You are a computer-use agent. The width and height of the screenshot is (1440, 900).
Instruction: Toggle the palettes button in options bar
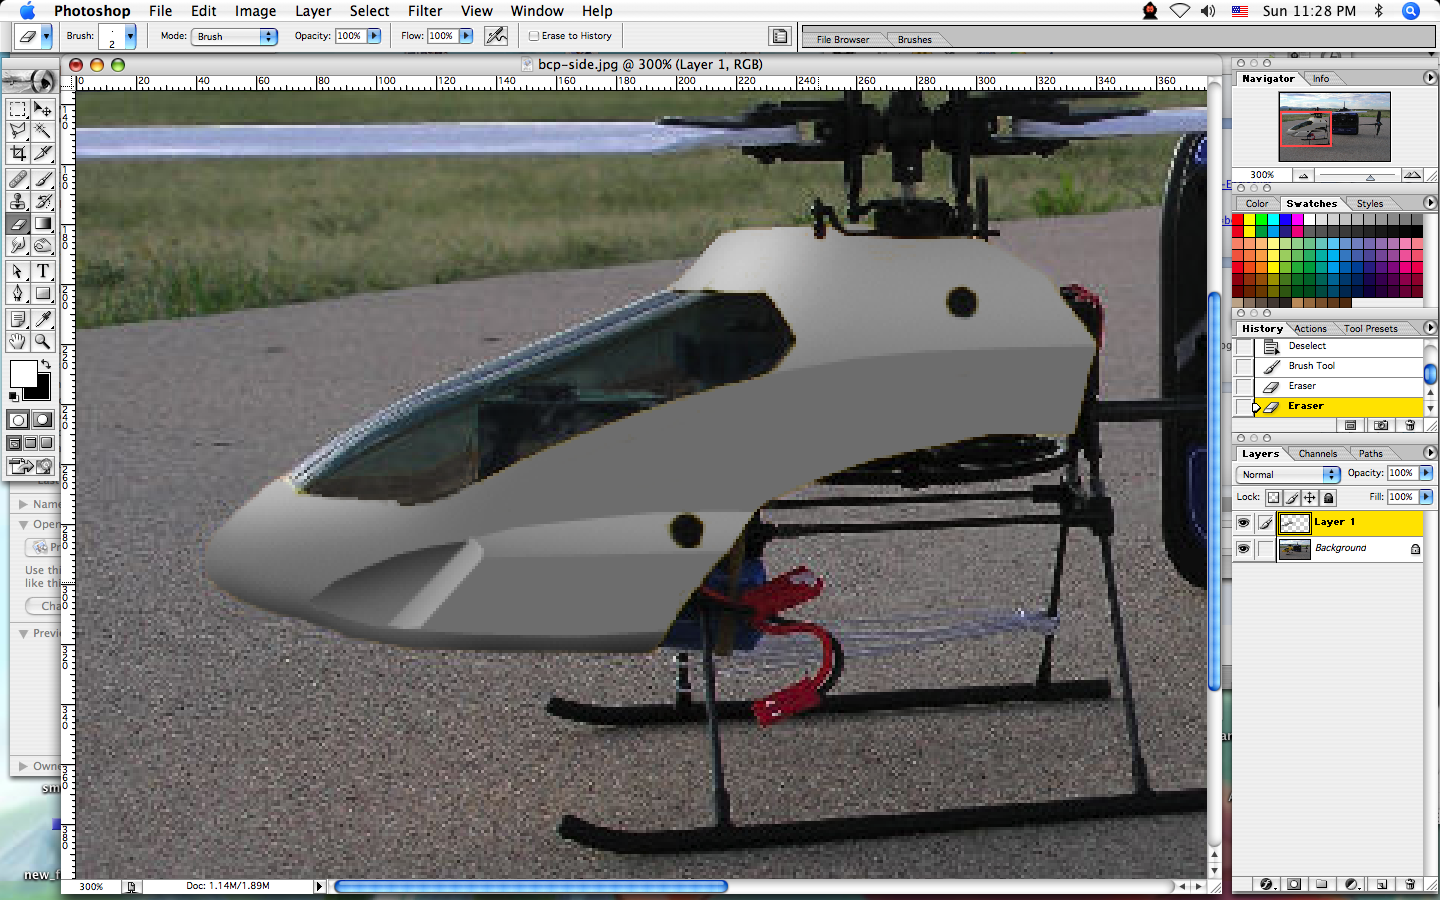(x=780, y=36)
